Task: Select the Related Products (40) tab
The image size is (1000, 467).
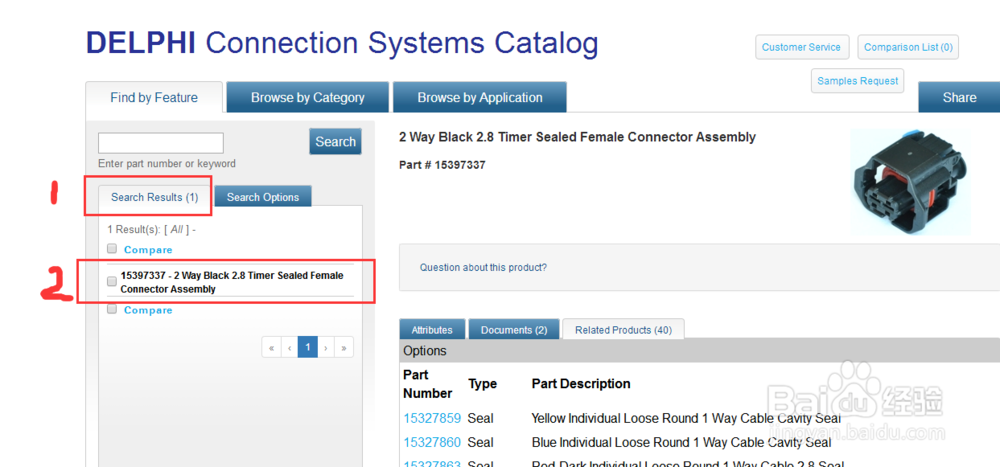Action: [x=623, y=330]
